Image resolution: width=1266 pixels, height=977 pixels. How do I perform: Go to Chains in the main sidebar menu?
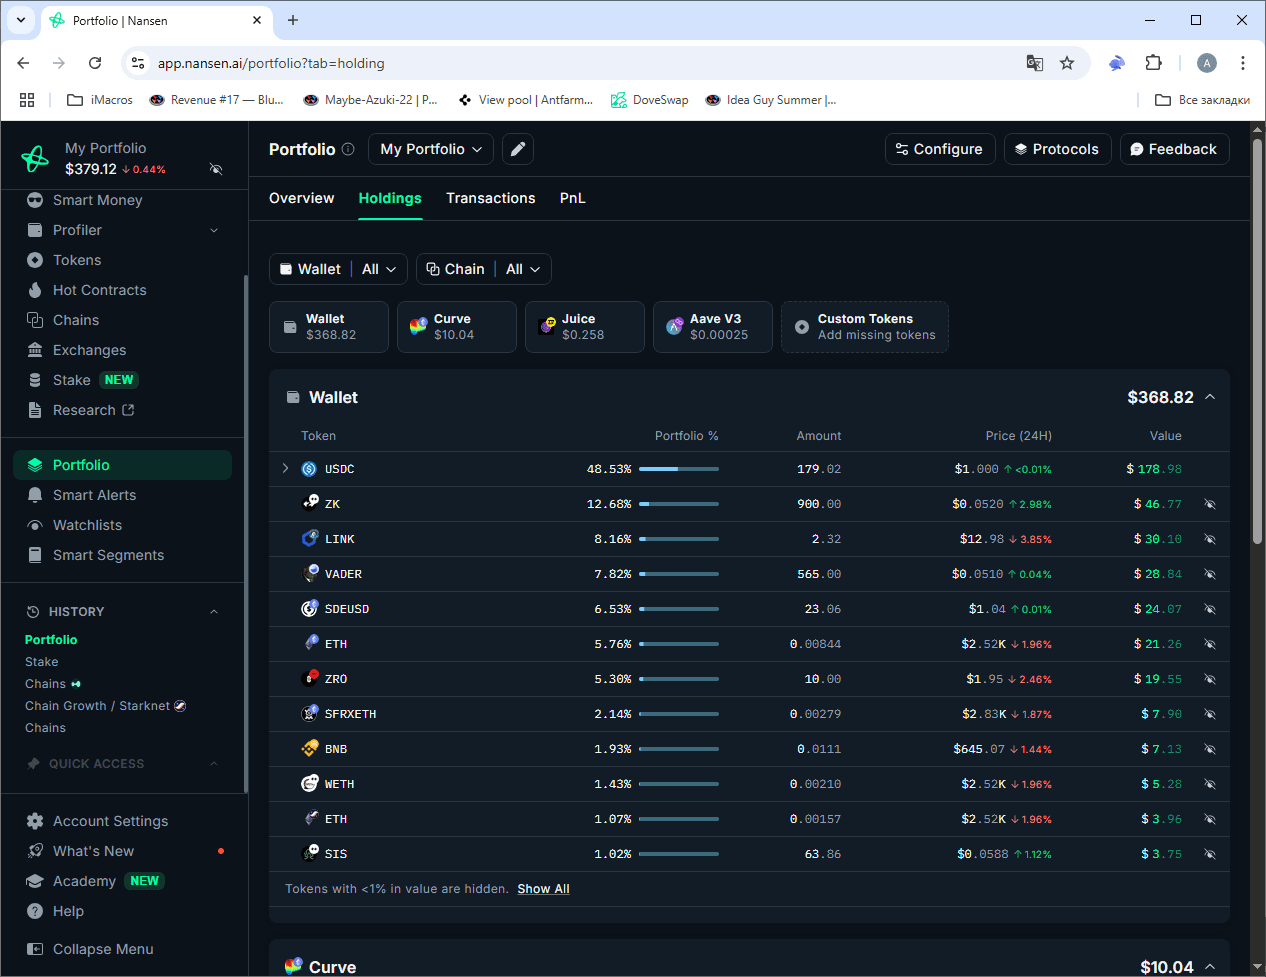[x=76, y=320]
